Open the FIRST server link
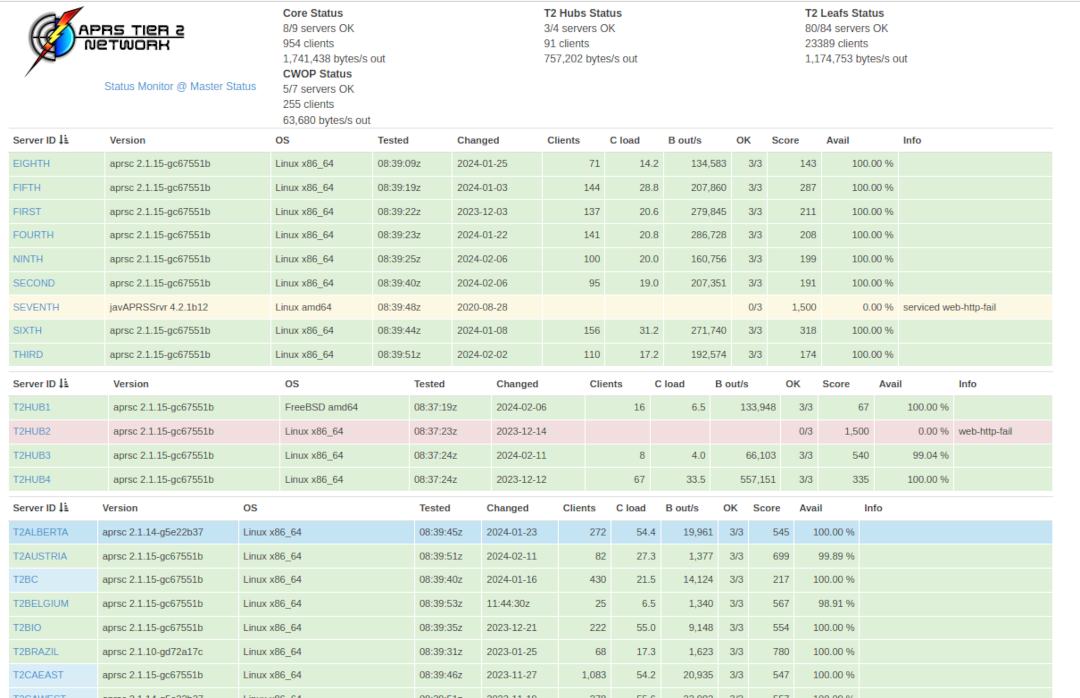1080x698 pixels. (27, 212)
